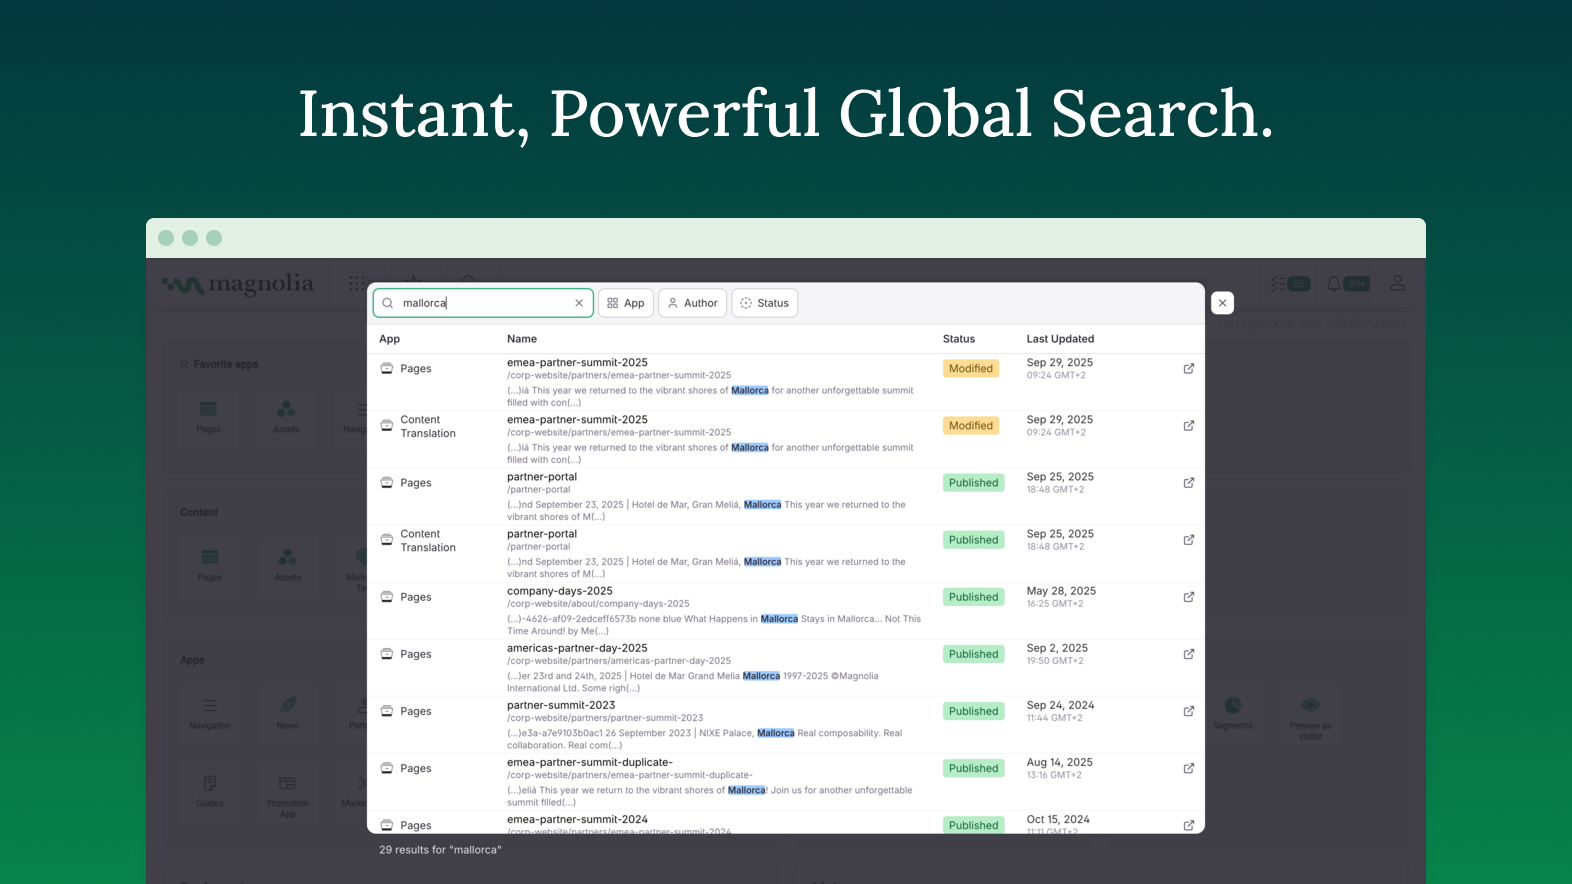Select the company-days-2025 result name
1572x884 pixels.
pos(560,591)
